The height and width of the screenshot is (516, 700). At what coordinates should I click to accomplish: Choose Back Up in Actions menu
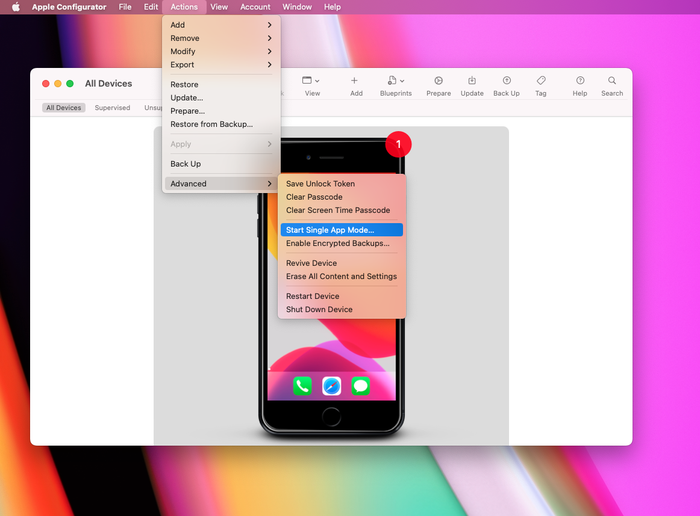(x=221, y=164)
